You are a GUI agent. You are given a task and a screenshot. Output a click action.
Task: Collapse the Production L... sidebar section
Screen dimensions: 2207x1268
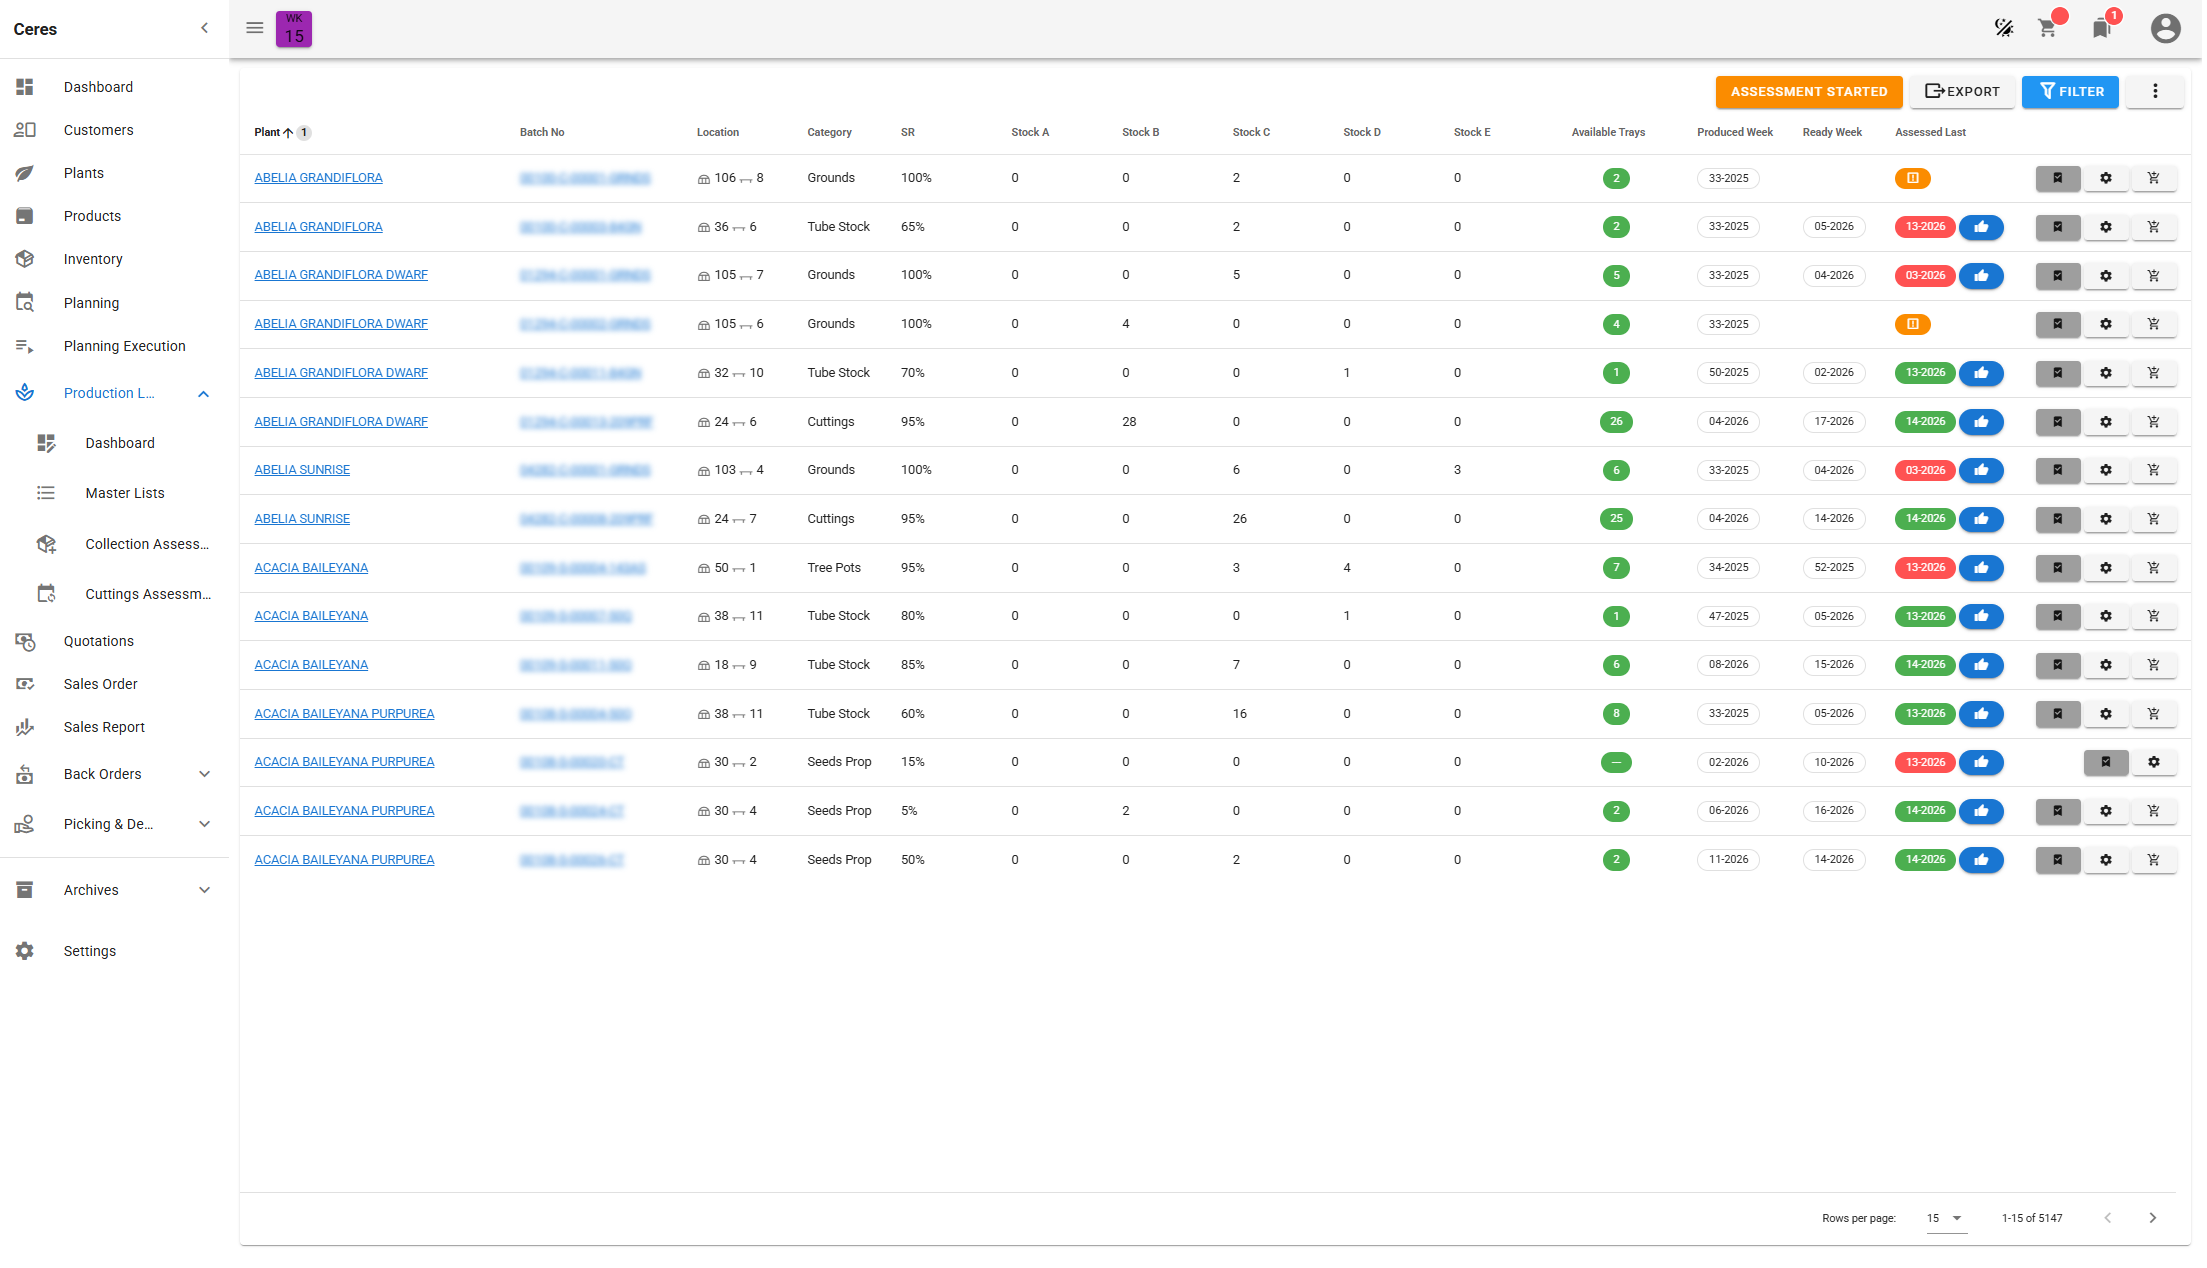(x=204, y=394)
